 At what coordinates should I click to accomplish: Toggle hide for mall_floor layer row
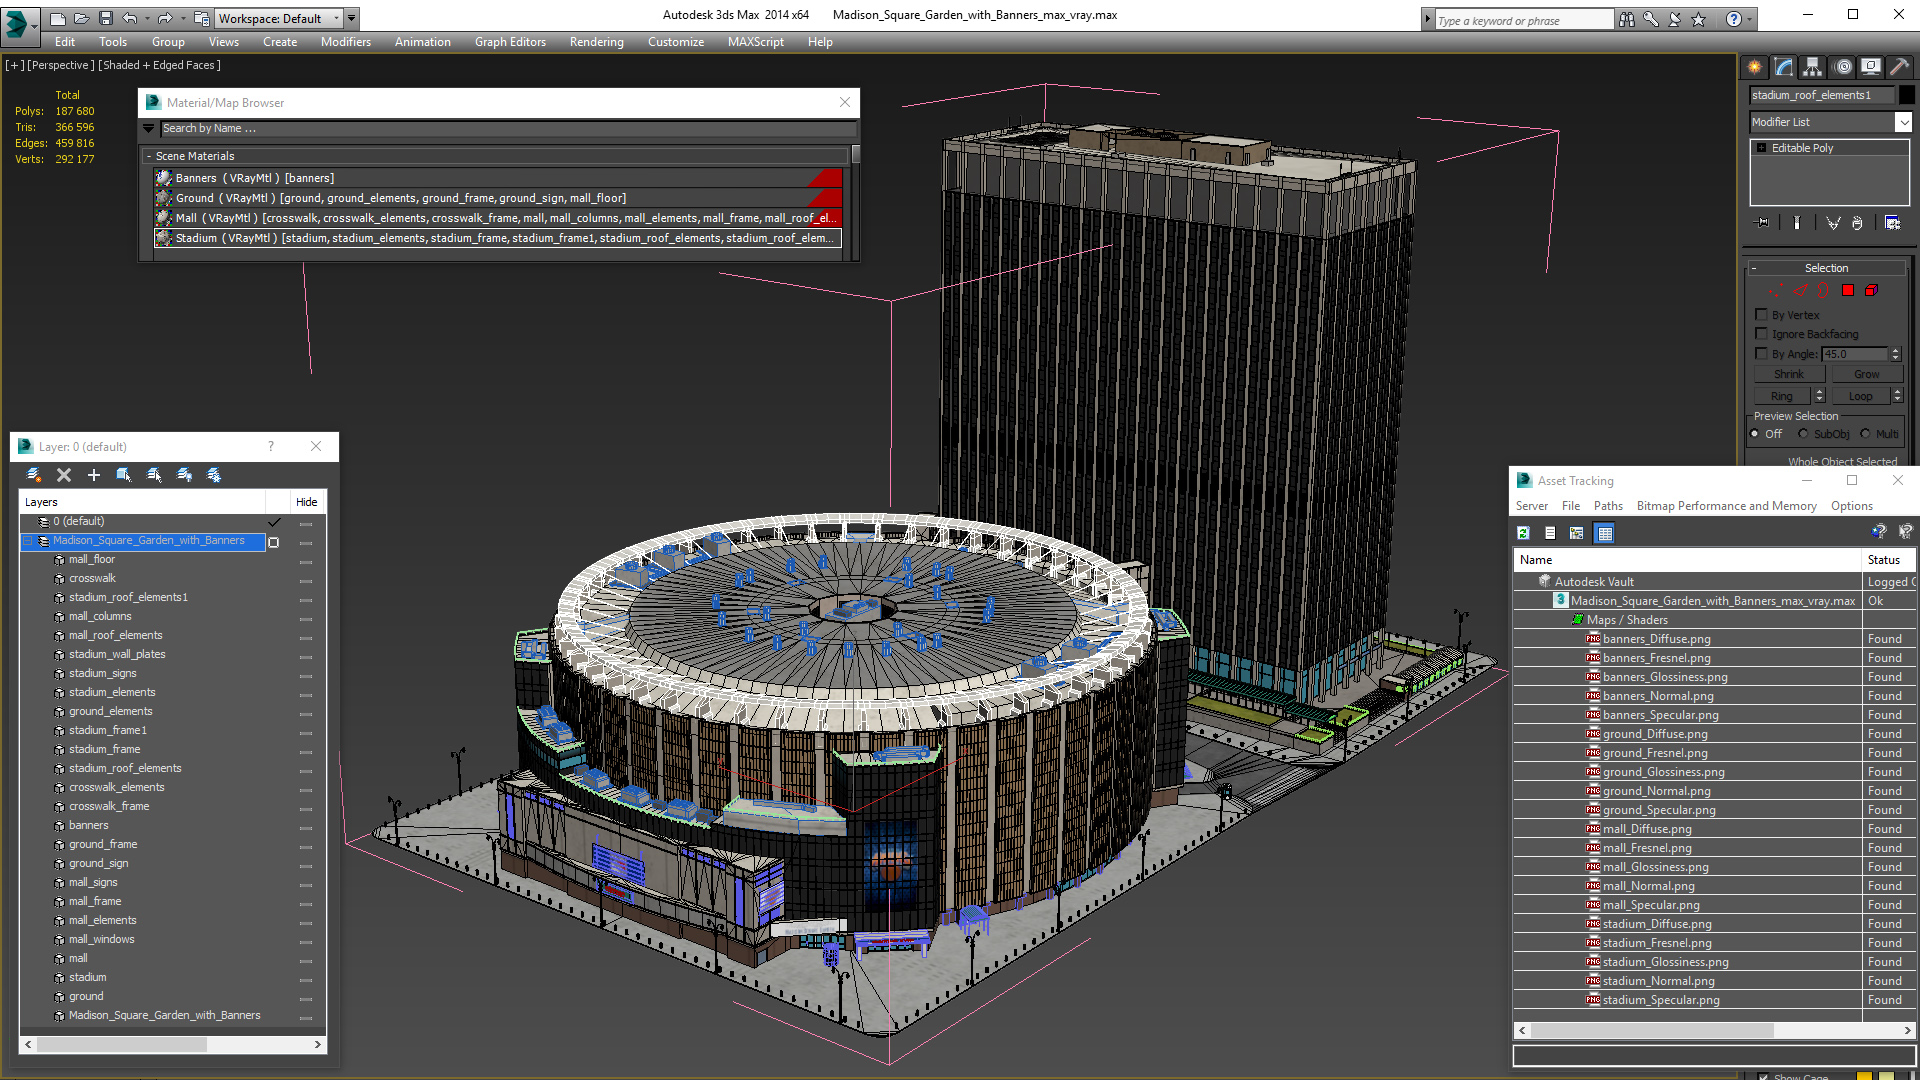pyautogui.click(x=306, y=561)
